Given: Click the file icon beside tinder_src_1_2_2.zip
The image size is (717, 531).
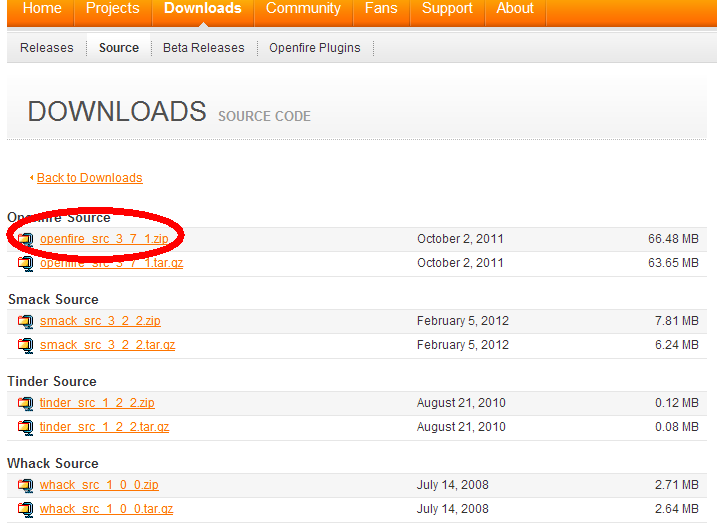Looking at the screenshot, I should (26, 403).
